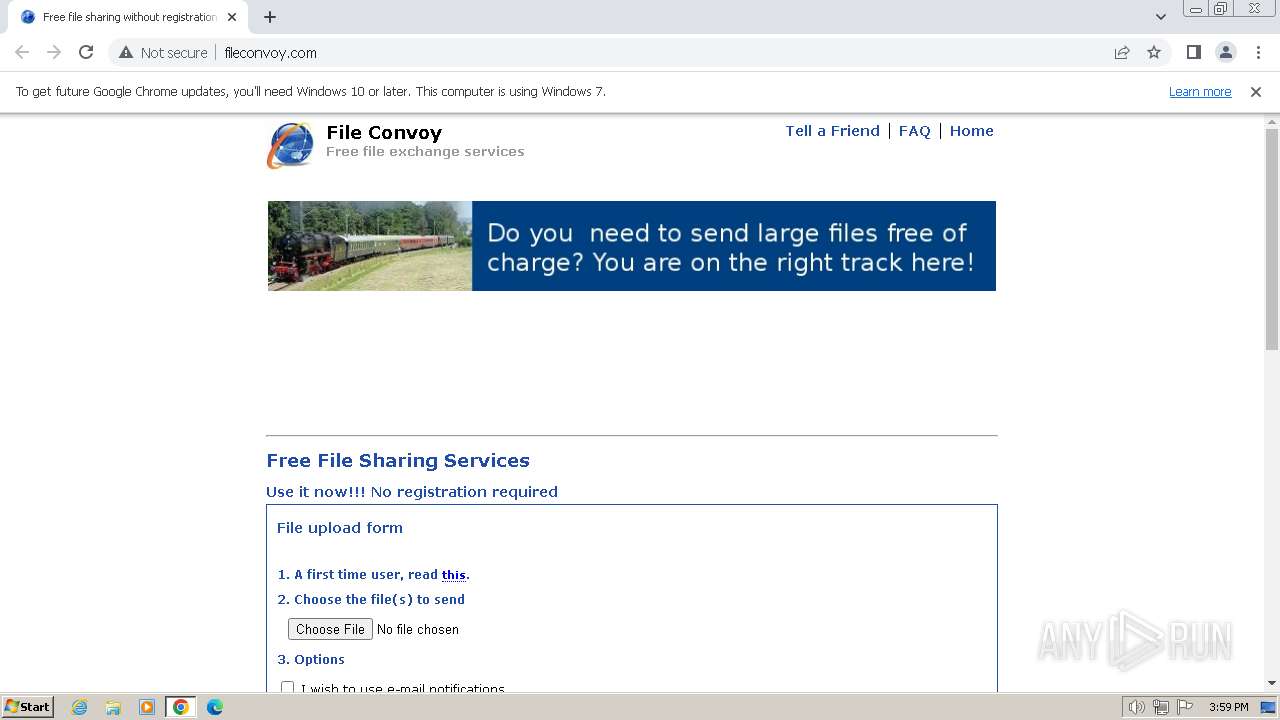
Task: Click the 'Use it now!!! No registration required' text
Action: click(412, 492)
